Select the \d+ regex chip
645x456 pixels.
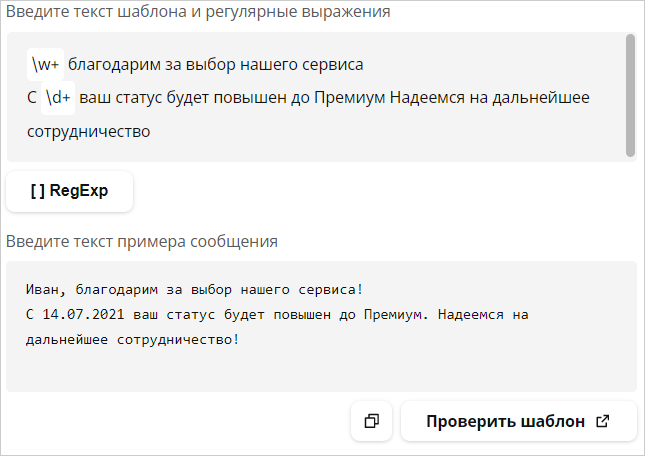[x=58, y=98]
